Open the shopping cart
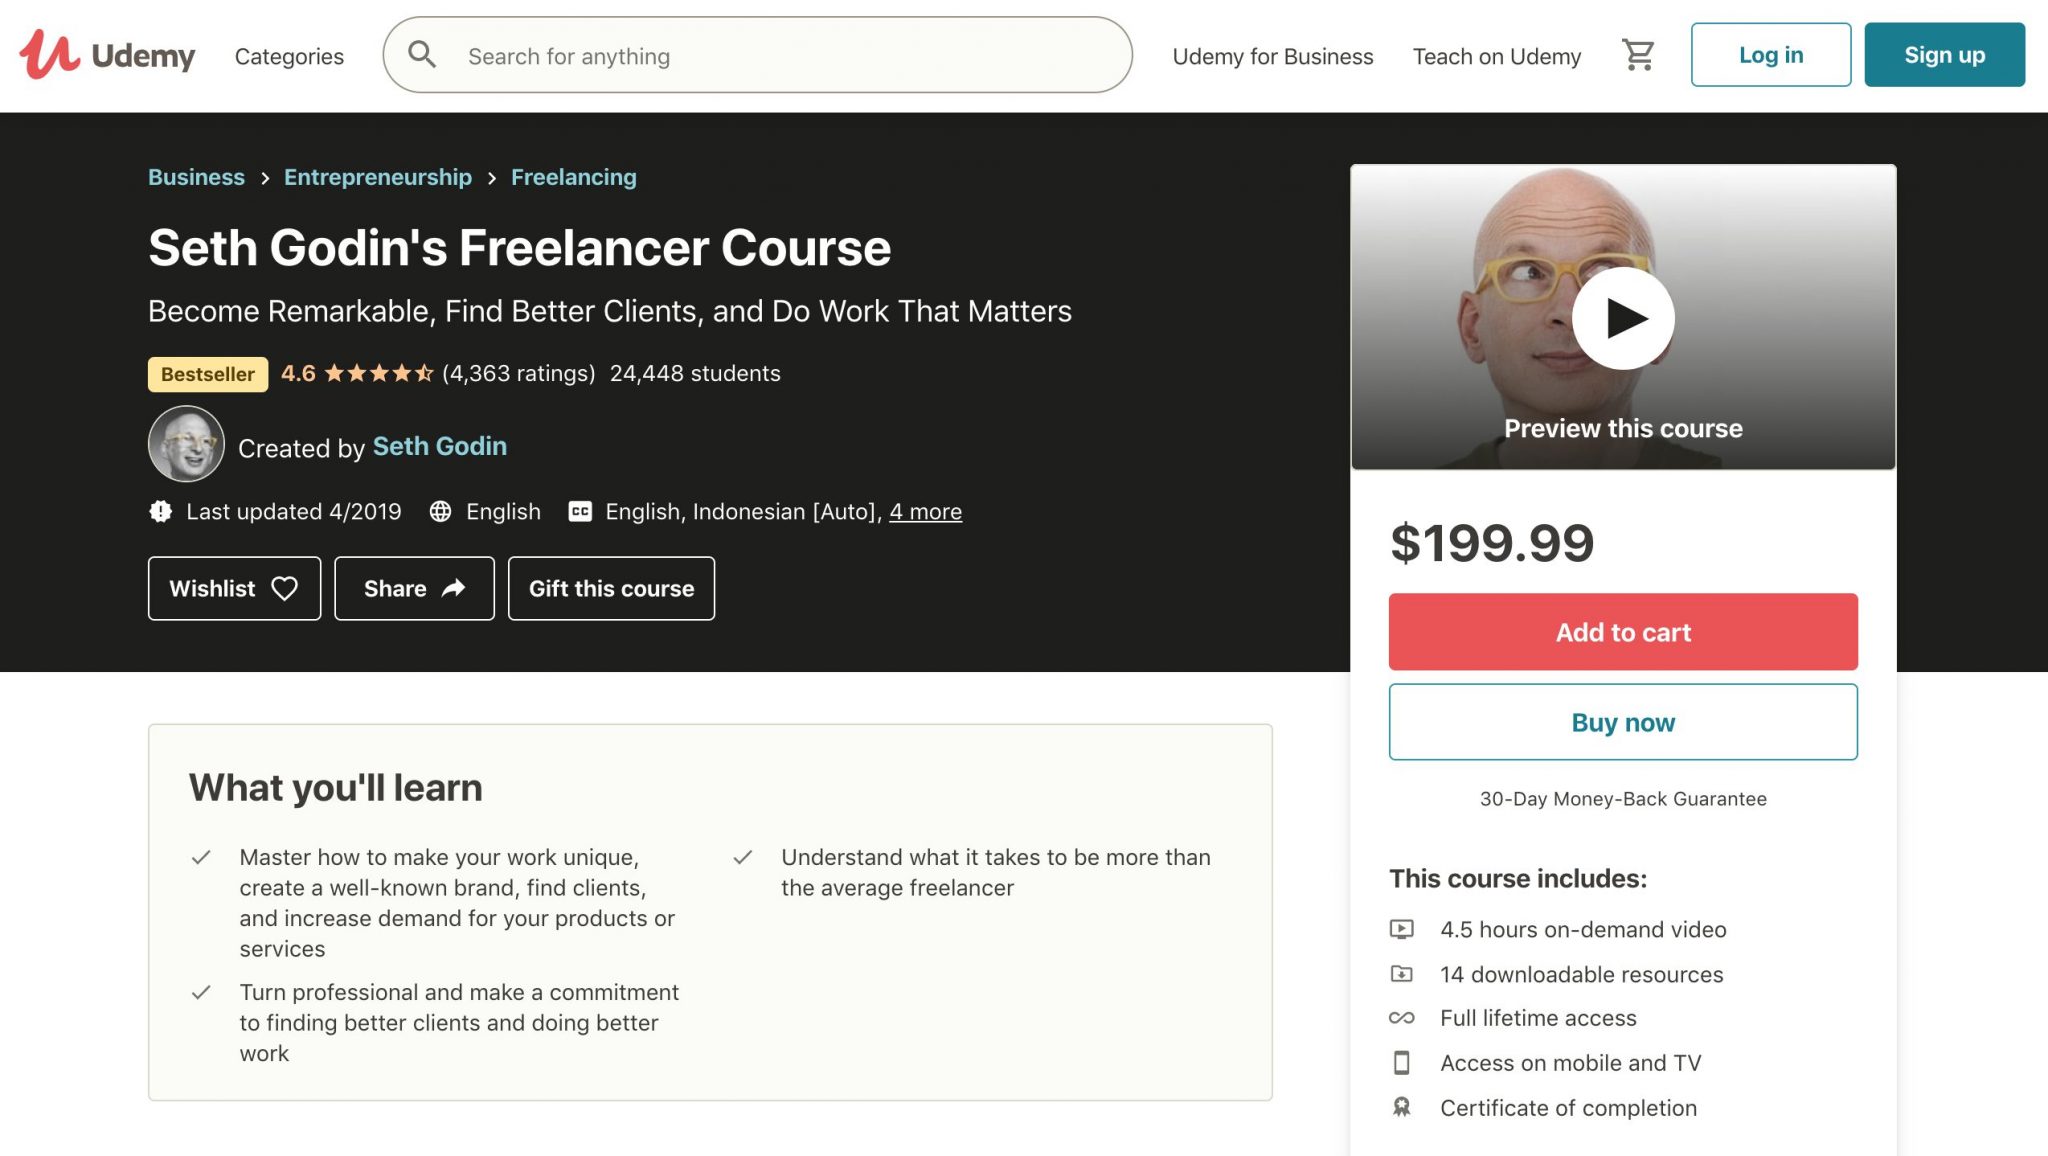This screenshot has height=1156, width=2048. tap(1637, 55)
